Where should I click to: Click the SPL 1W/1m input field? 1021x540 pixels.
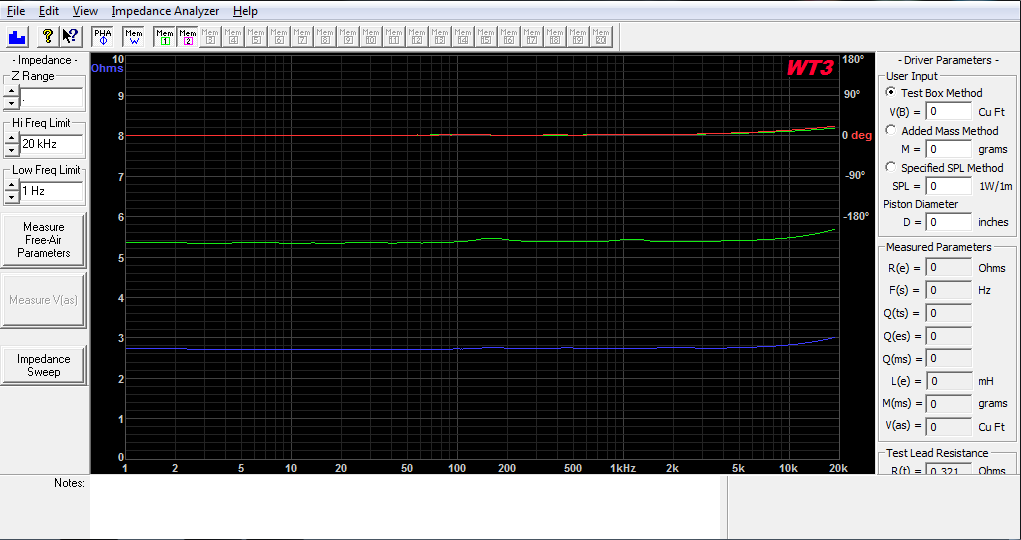(949, 186)
